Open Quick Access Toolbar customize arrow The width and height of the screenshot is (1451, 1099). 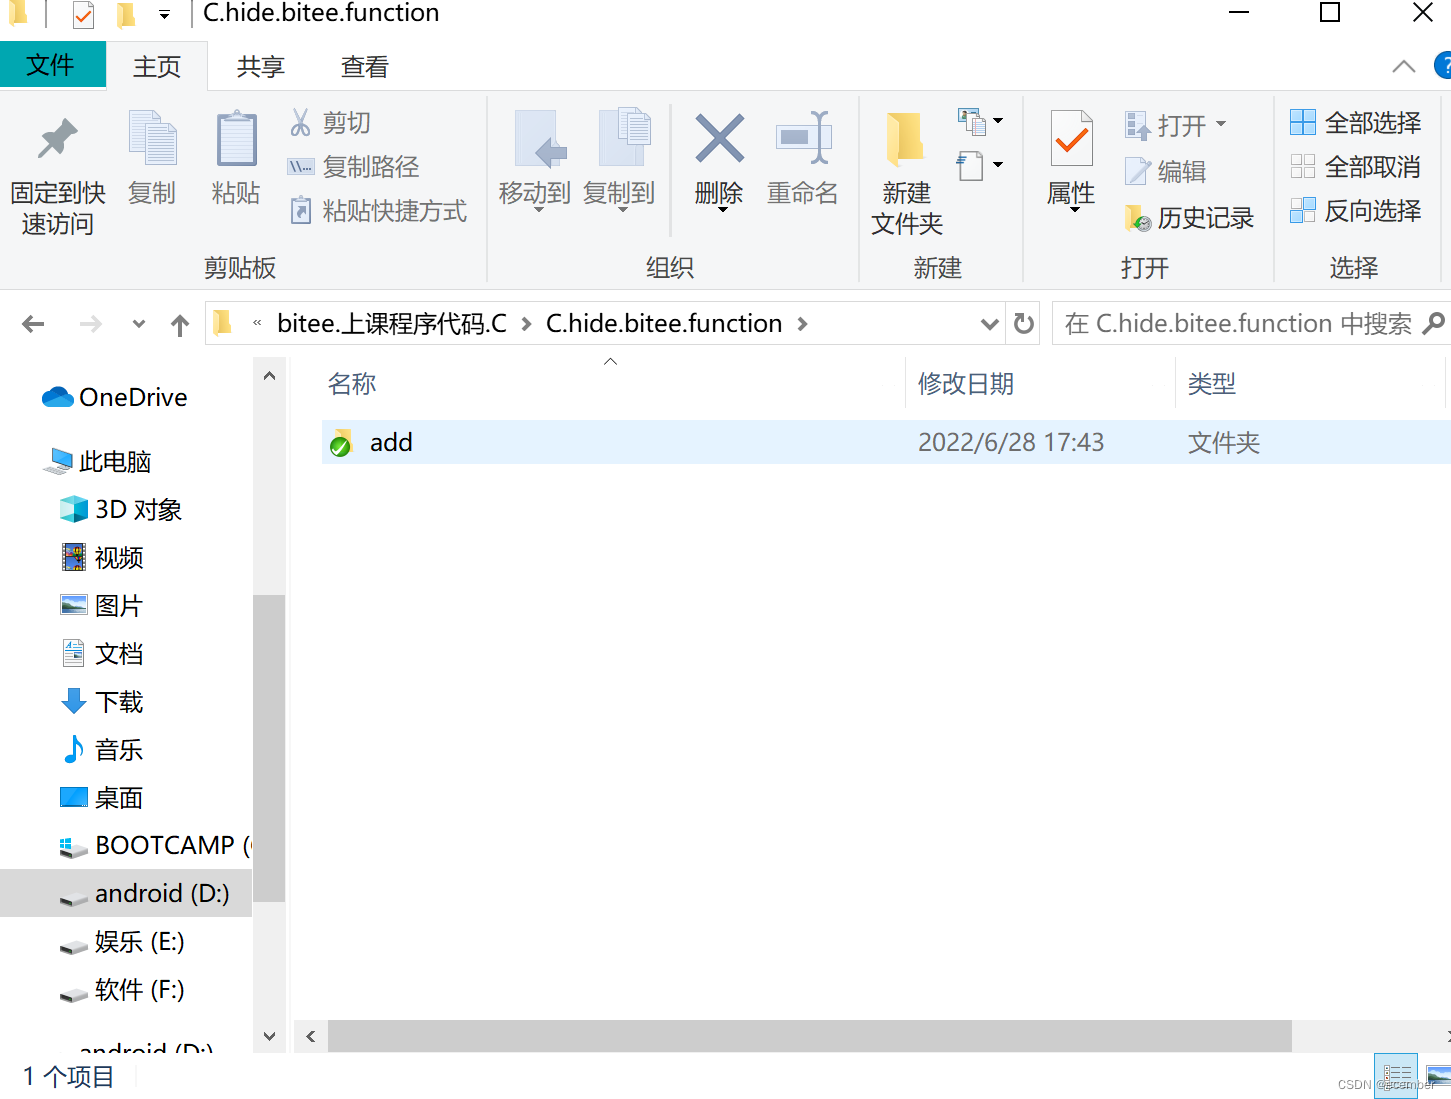pos(164,15)
